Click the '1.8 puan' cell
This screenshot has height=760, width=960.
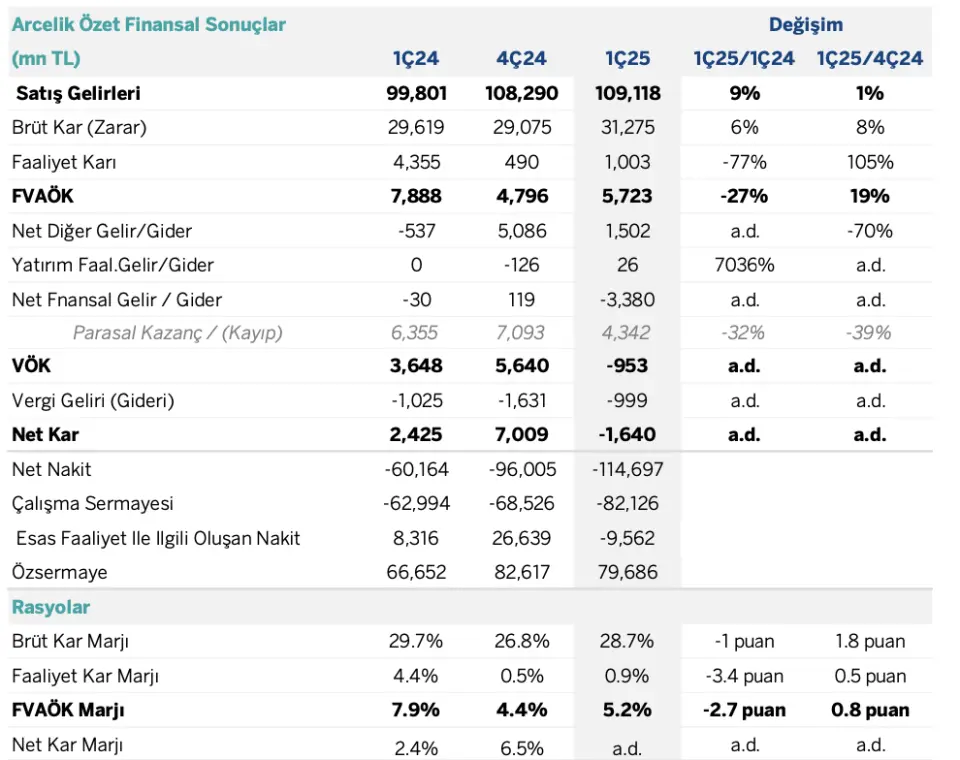(x=870, y=641)
